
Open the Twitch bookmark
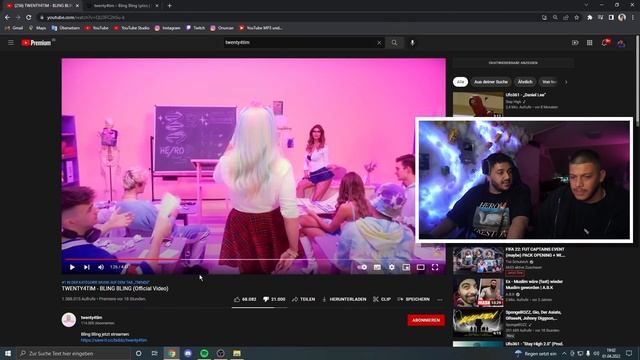pyautogui.click(x=196, y=28)
